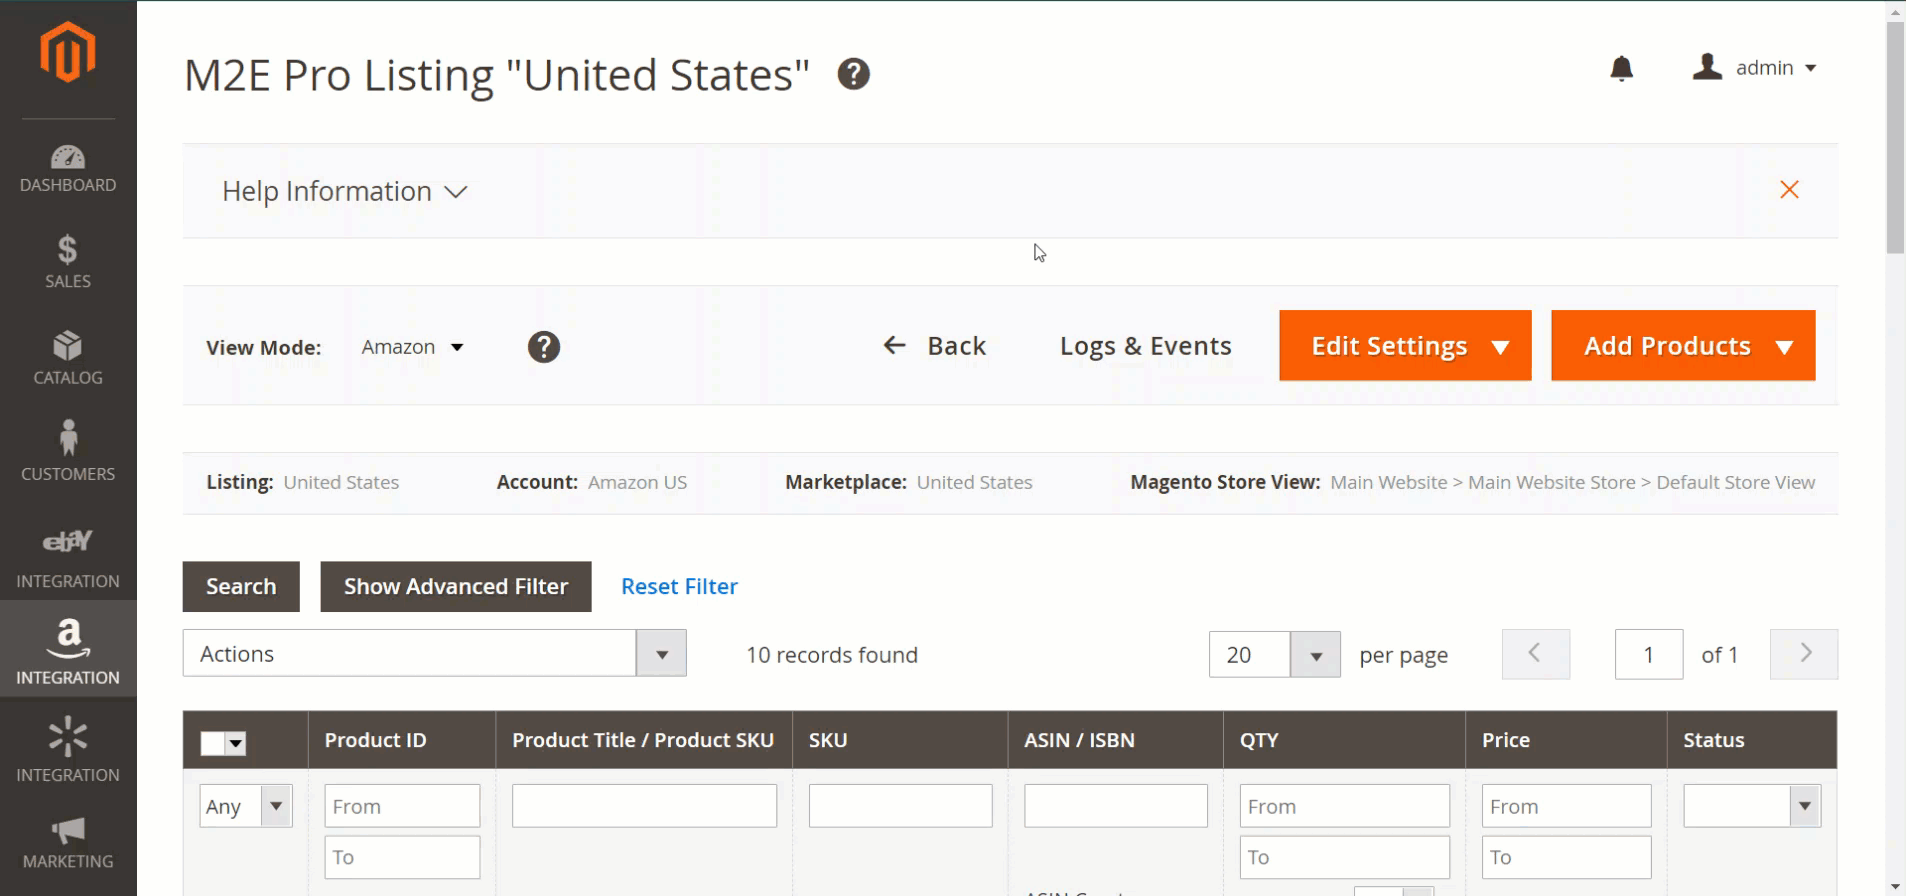This screenshot has height=896, width=1906.
Task: Go to previous page arrow
Action: (1535, 654)
